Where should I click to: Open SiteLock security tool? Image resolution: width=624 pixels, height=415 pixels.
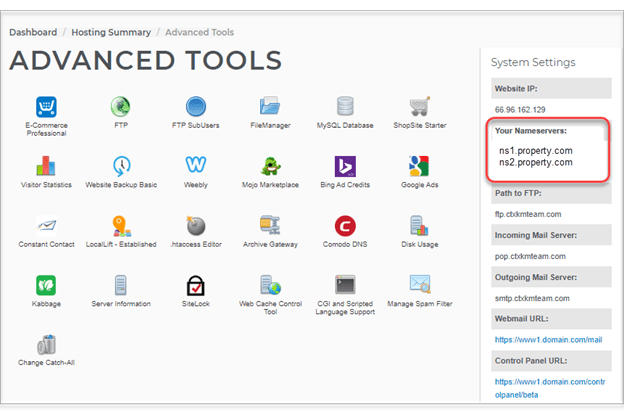pos(196,286)
